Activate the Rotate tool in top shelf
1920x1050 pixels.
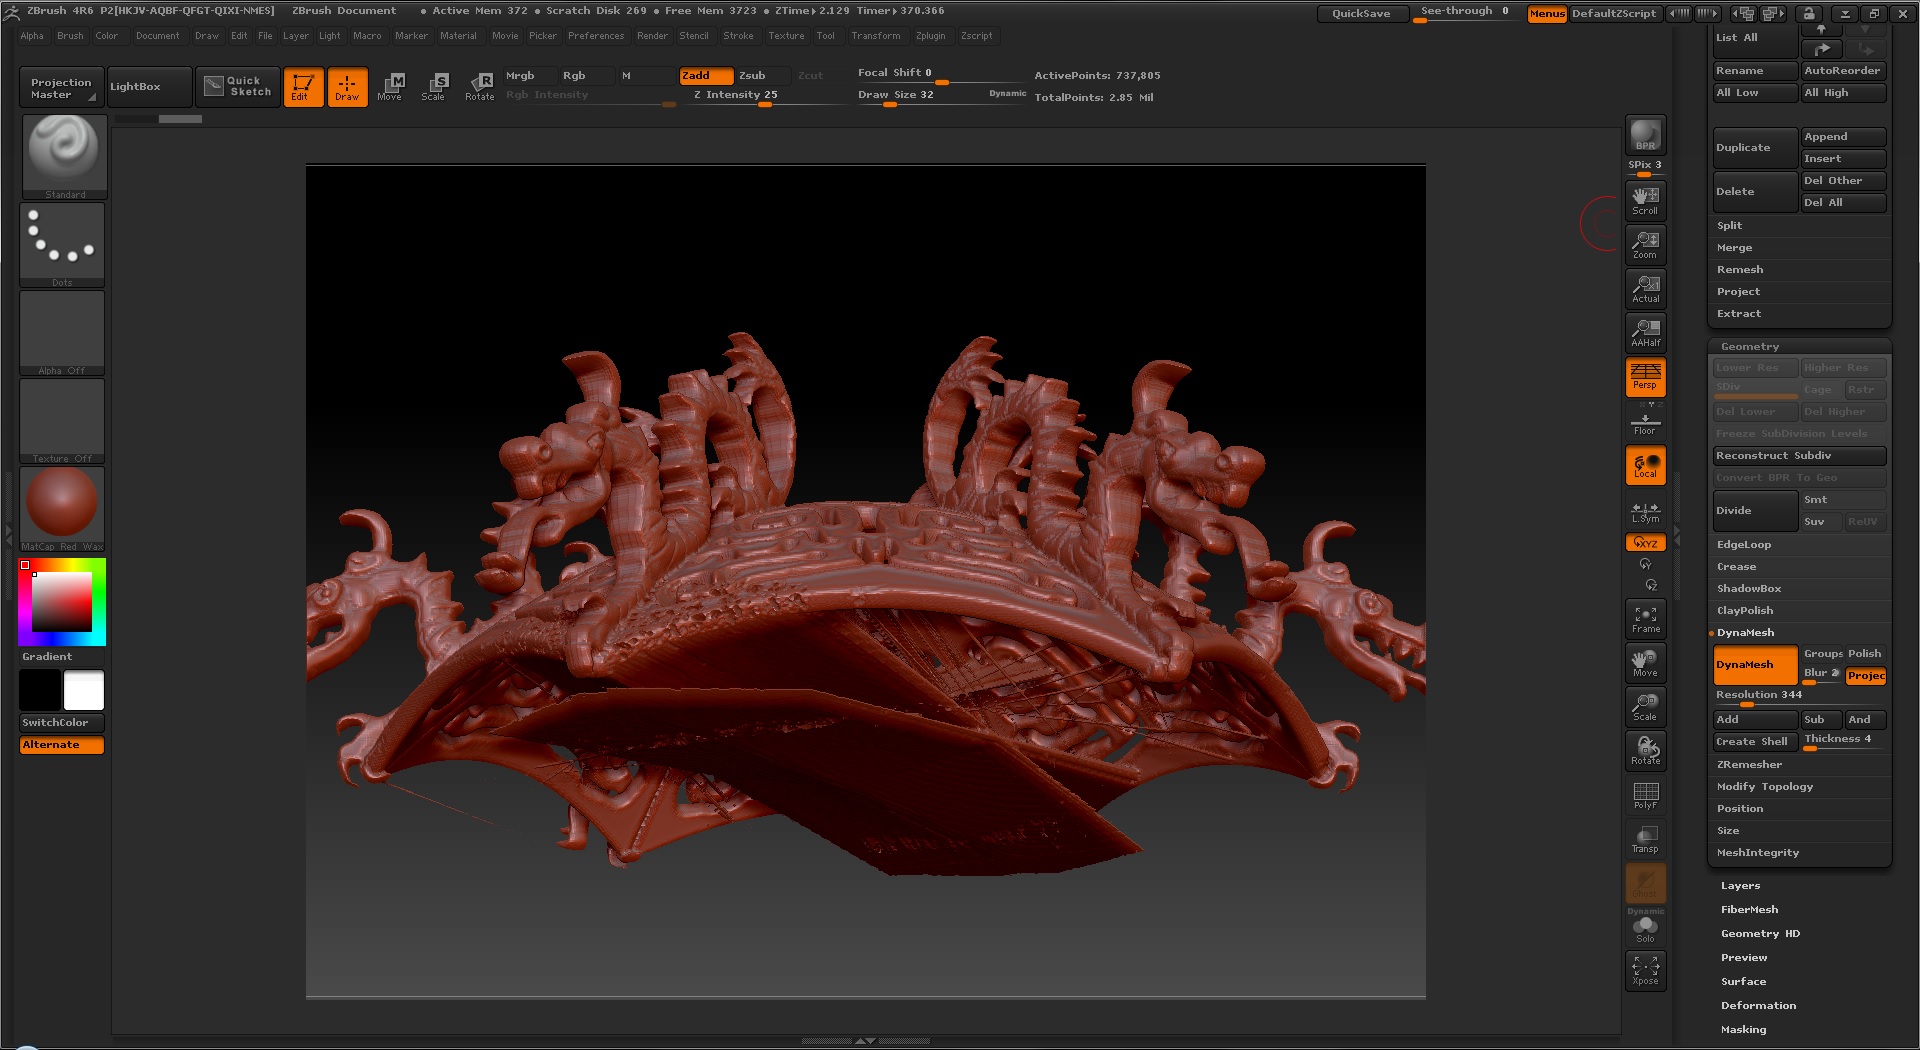(480, 87)
